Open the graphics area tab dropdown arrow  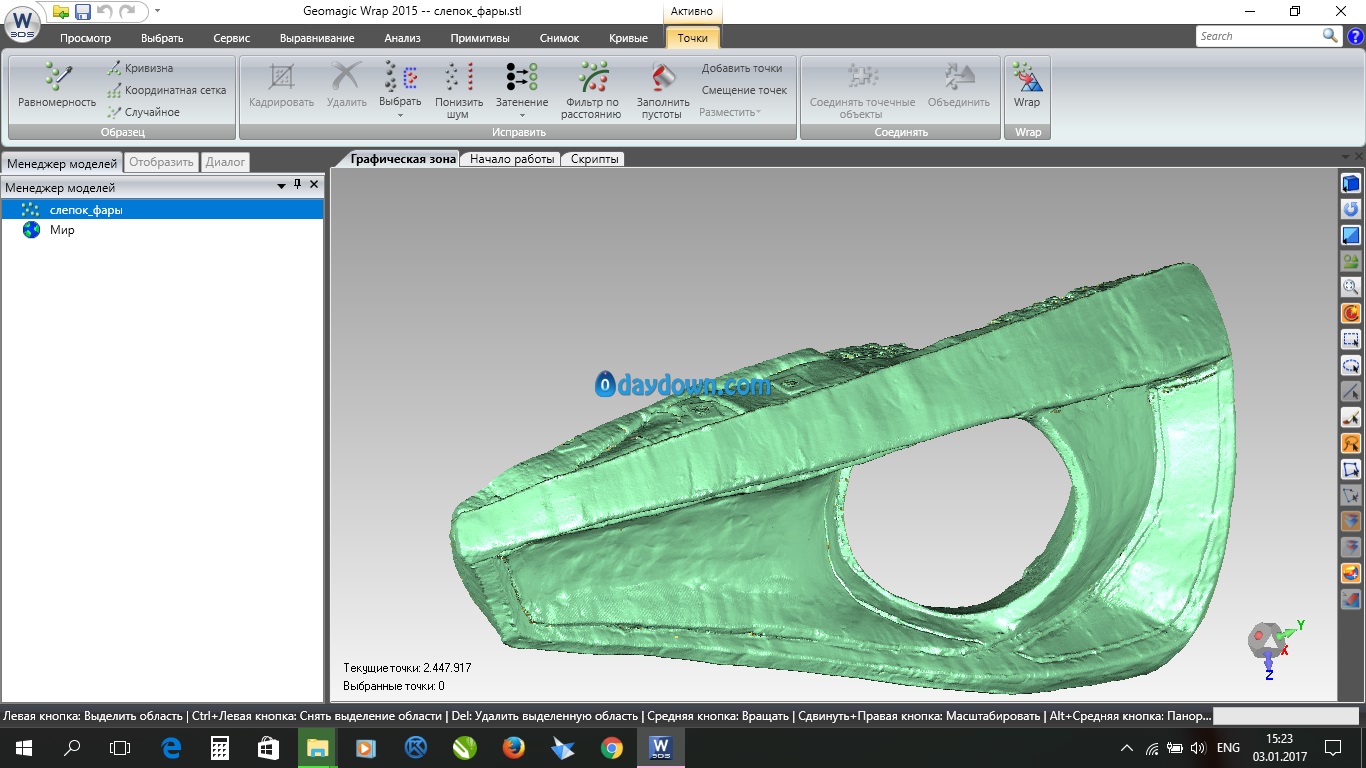[x=1345, y=158]
